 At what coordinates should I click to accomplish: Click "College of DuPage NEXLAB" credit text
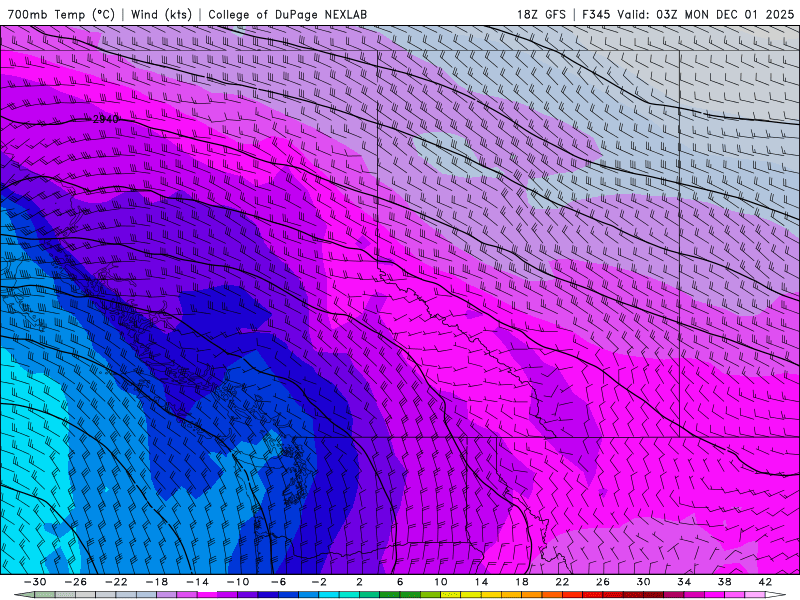click(x=288, y=14)
